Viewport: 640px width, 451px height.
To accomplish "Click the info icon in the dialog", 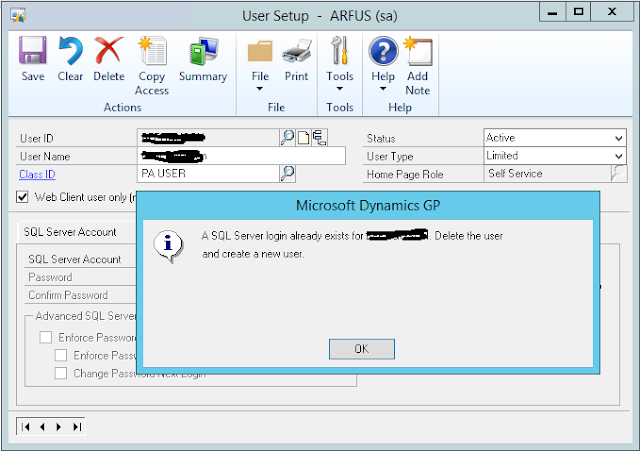I will point(168,245).
